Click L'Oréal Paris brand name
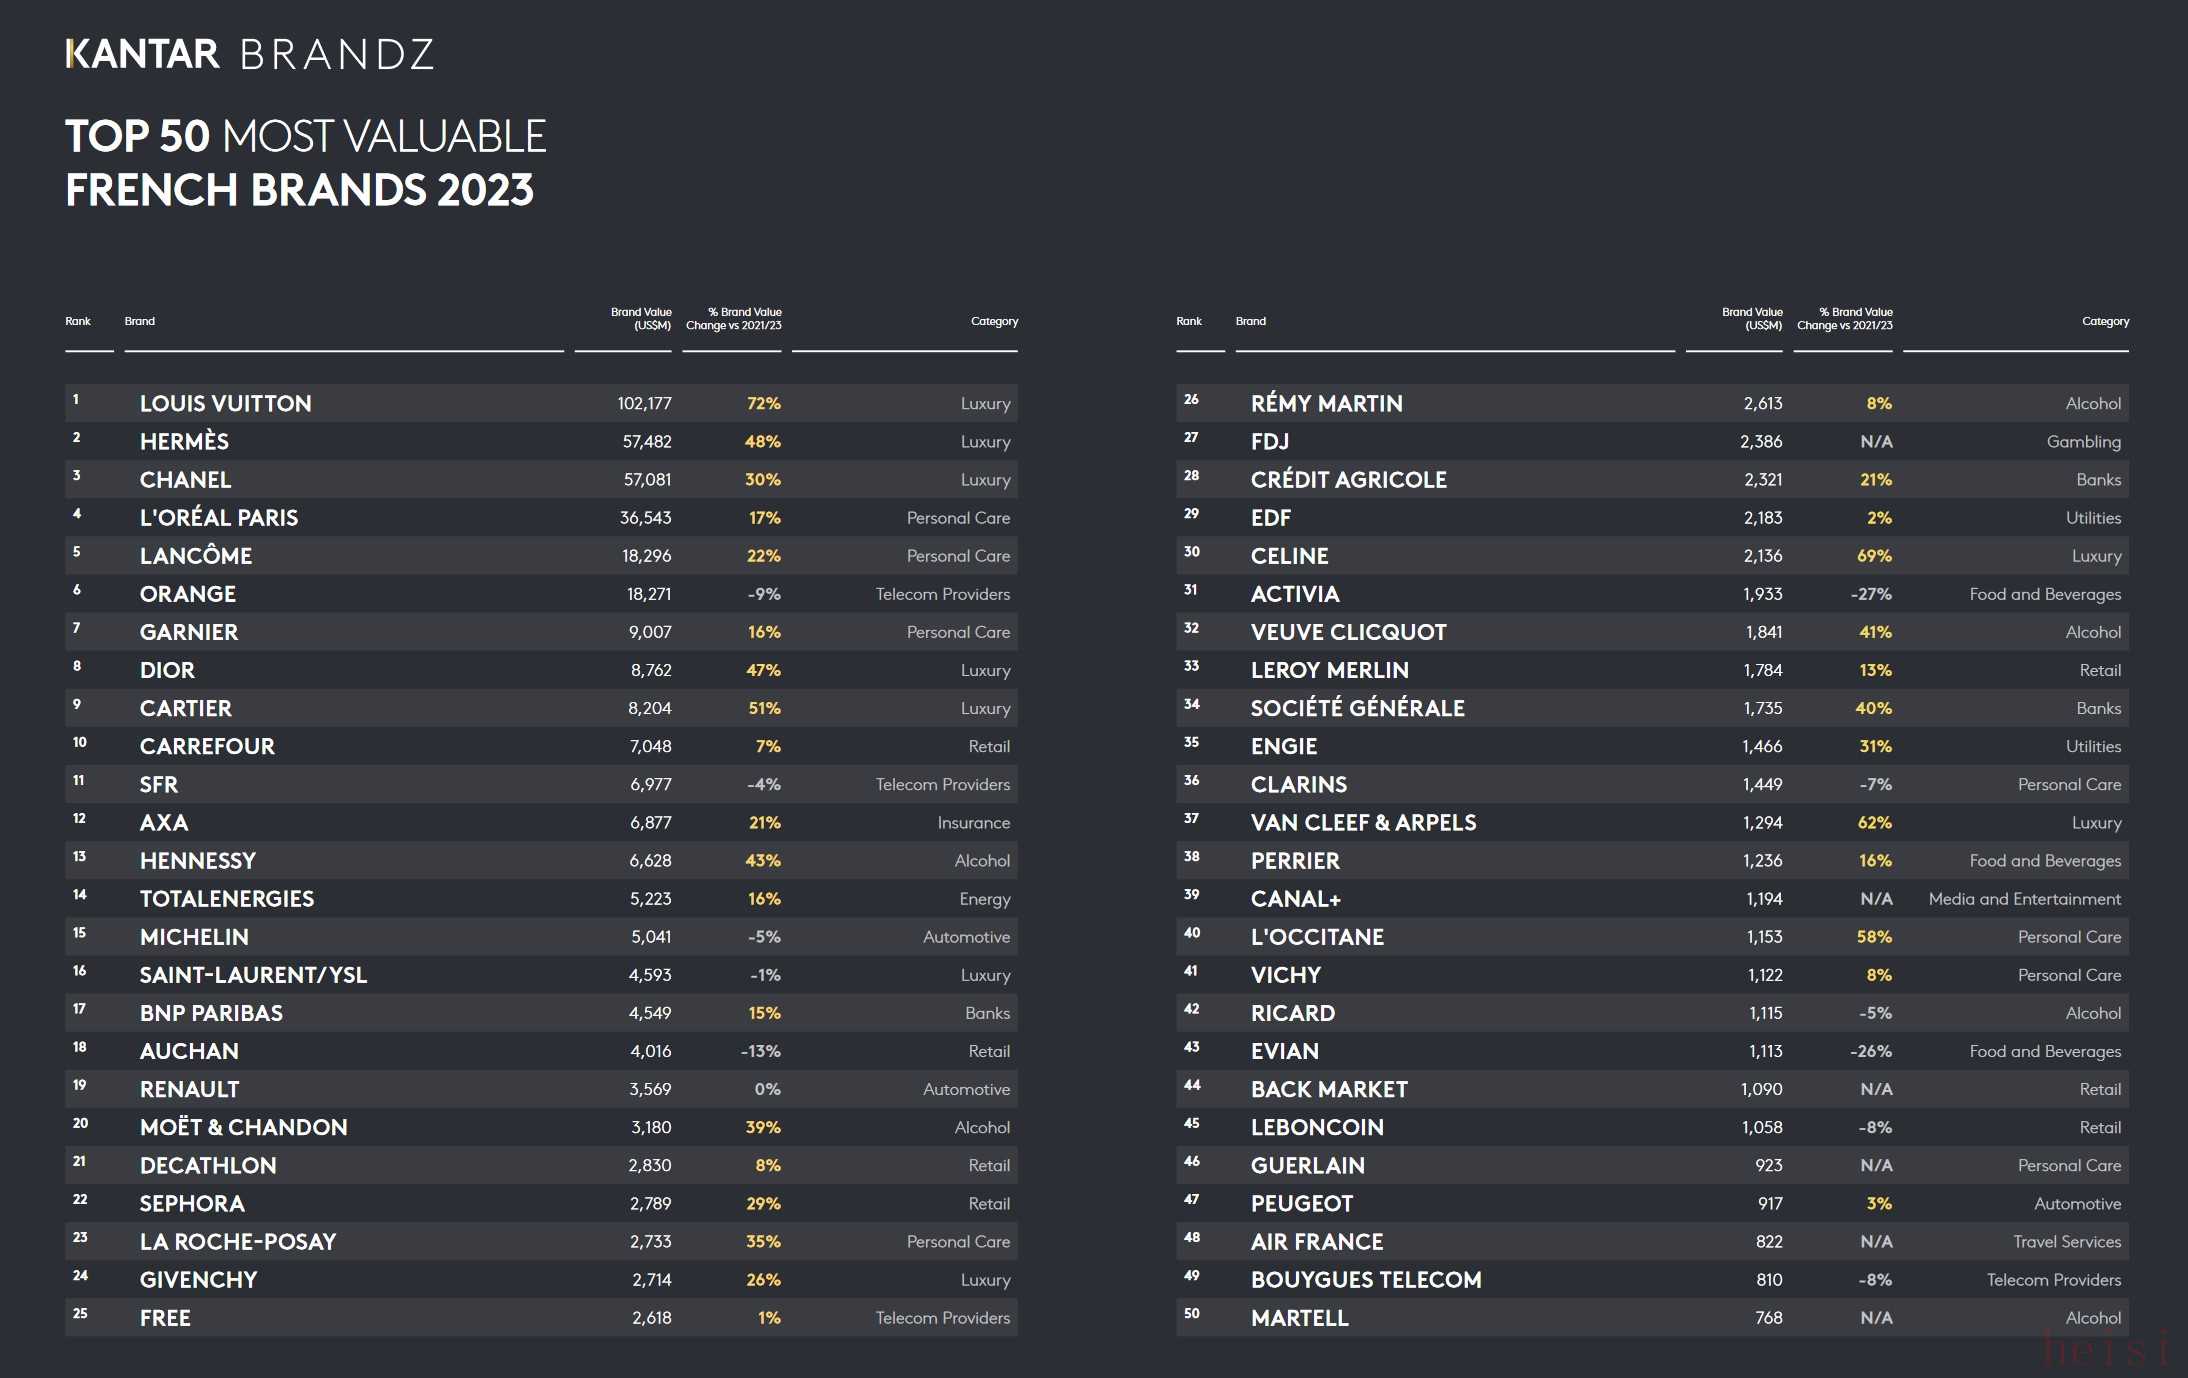The image size is (2188, 1378). pos(218,517)
